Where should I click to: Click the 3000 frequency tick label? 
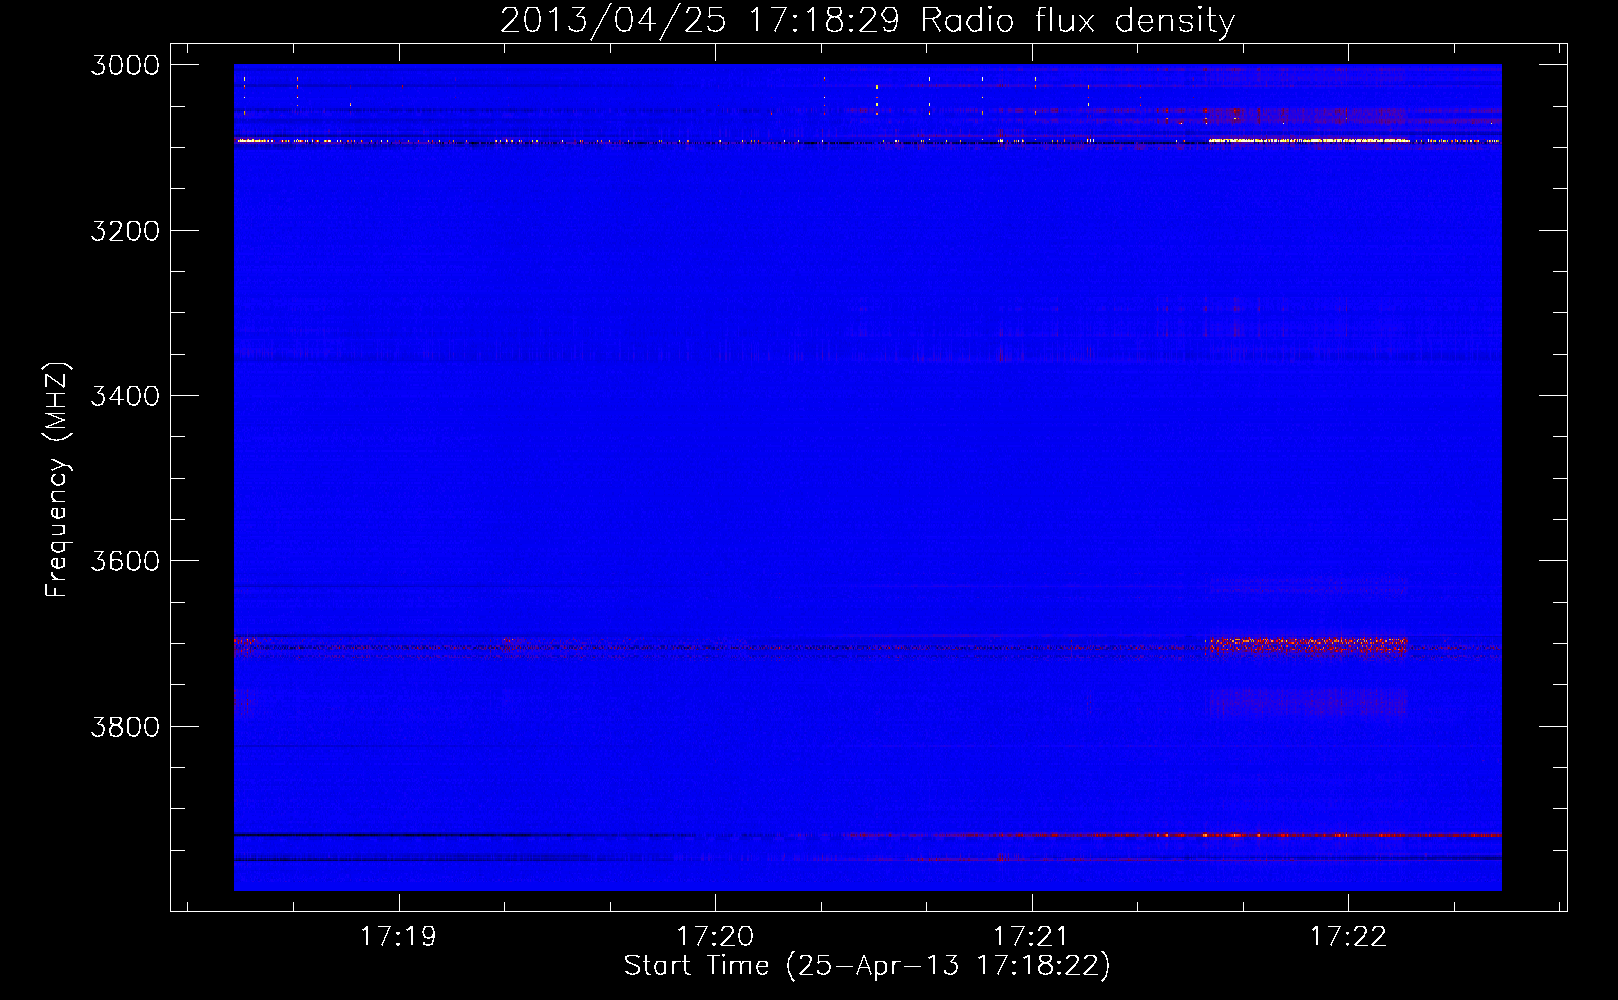[125, 65]
